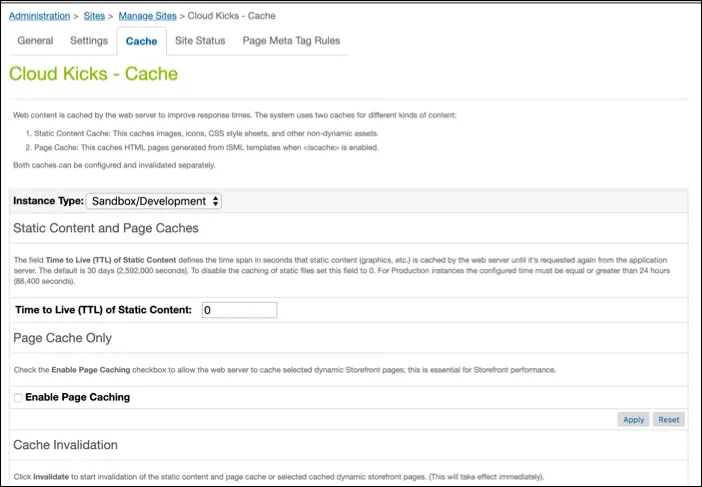The height and width of the screenshot is (487, 702).
Task: Click the 'Page Cache Only' section heading
Action: [62, 338]
